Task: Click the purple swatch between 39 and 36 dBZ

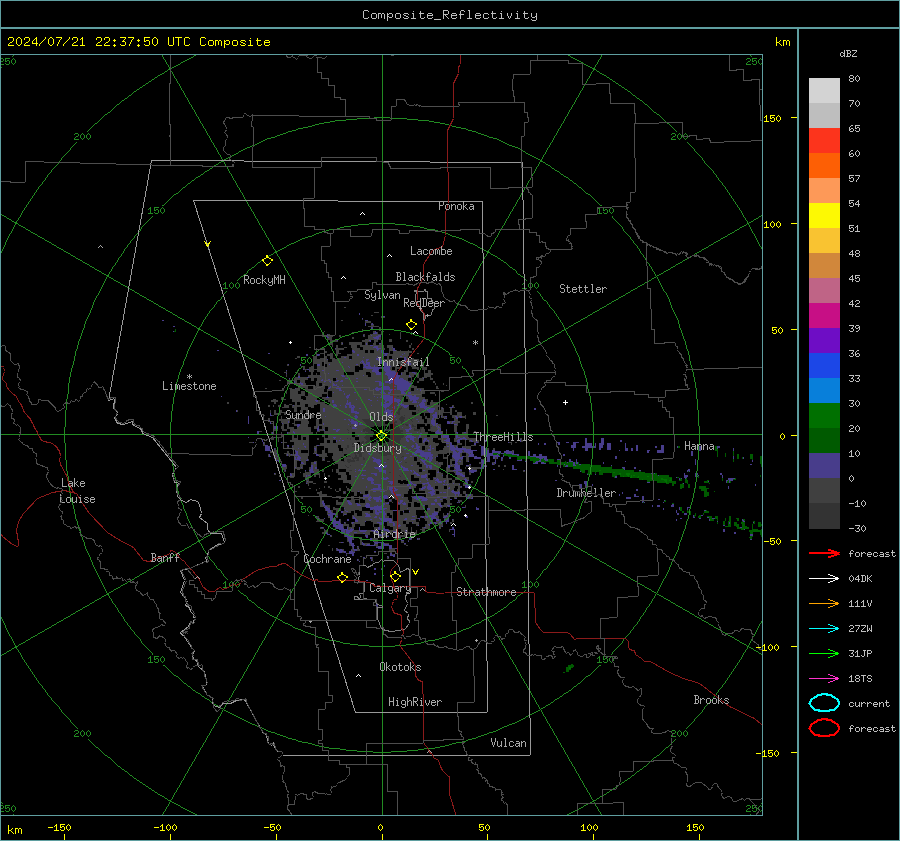Action: (824, 340)
